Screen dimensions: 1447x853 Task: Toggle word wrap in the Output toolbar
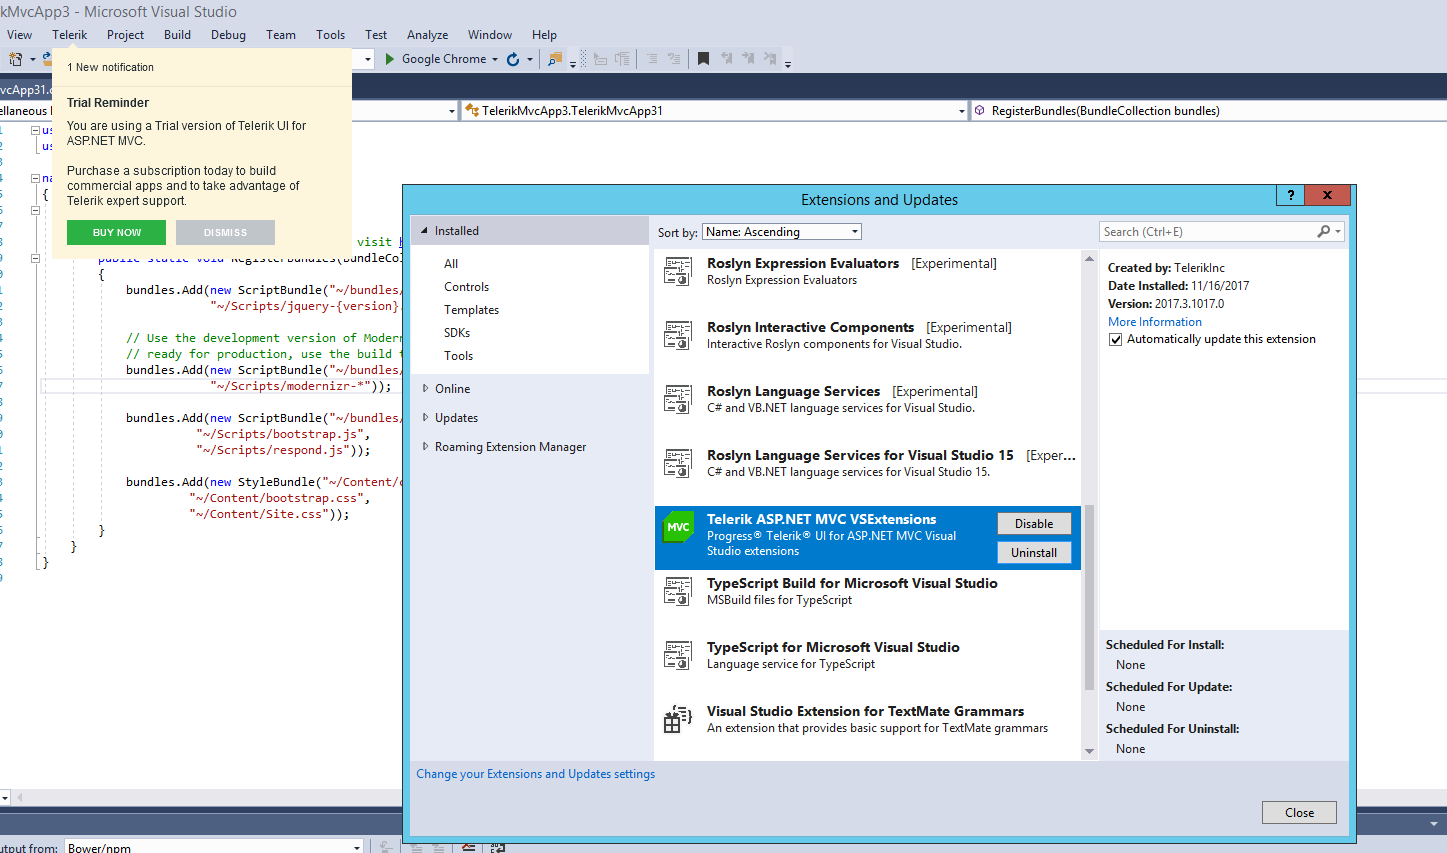pos(497,848)
